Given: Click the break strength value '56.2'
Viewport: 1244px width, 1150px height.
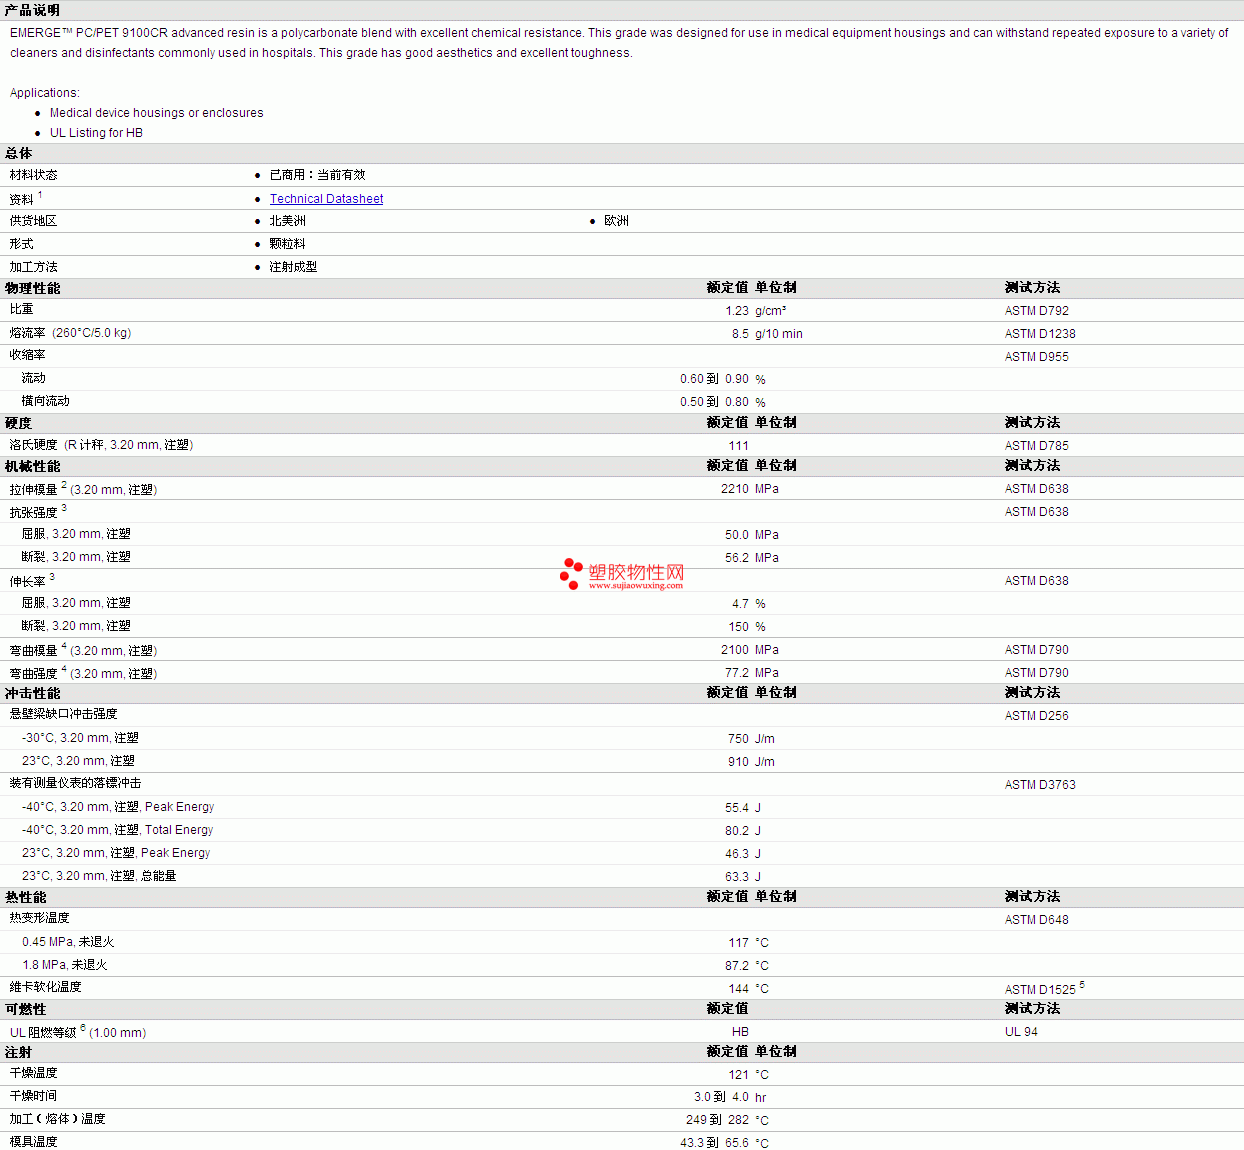Looking at the screenshot, I should (x=737, y=558).
